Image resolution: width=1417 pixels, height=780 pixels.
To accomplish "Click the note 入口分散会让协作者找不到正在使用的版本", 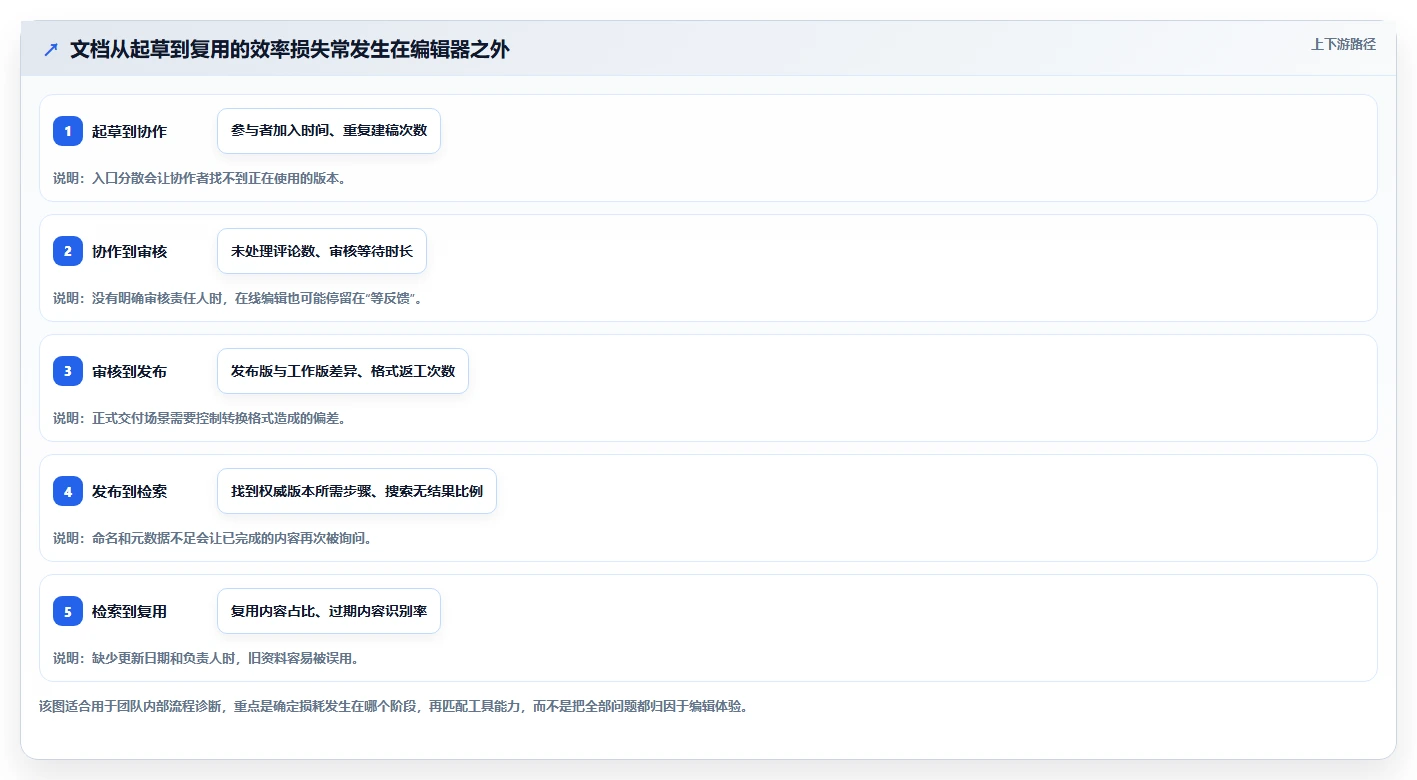I will coord(199,178).
